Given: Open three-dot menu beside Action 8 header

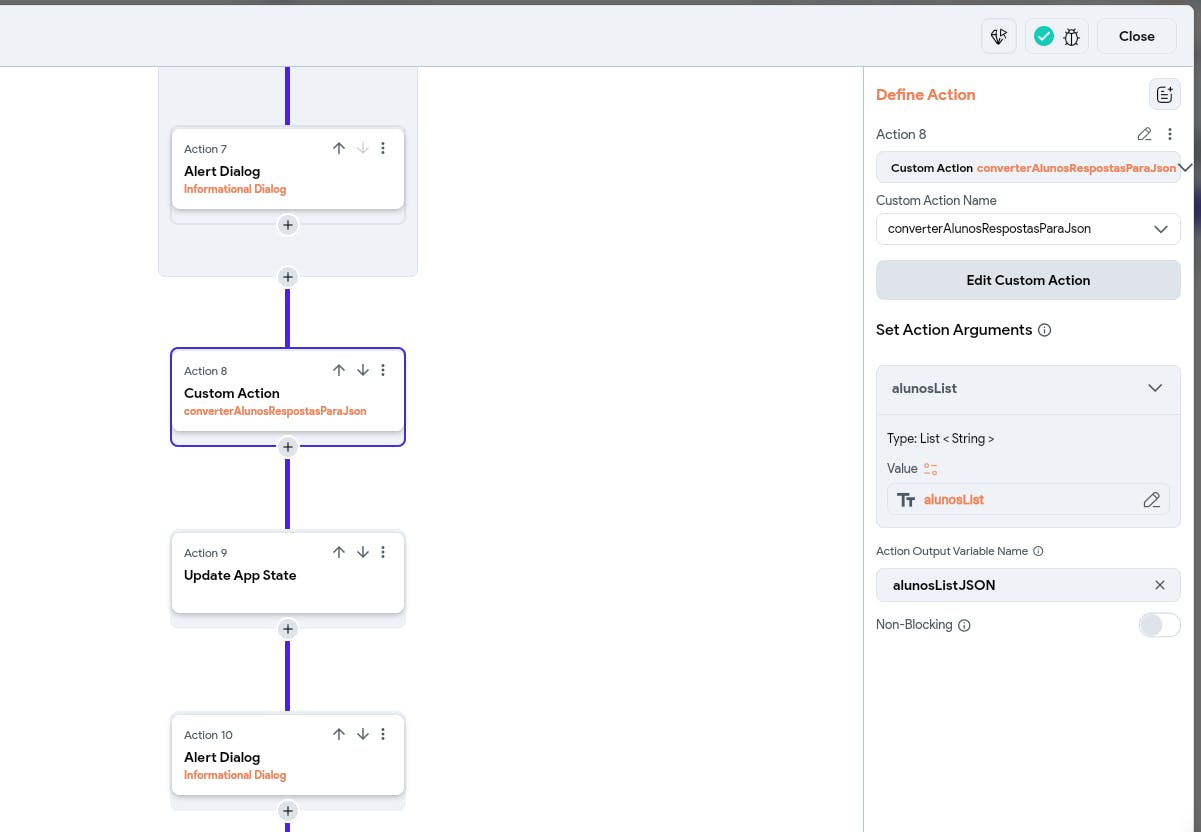Looking at the screenshot, I should (x=1170, y=134).
